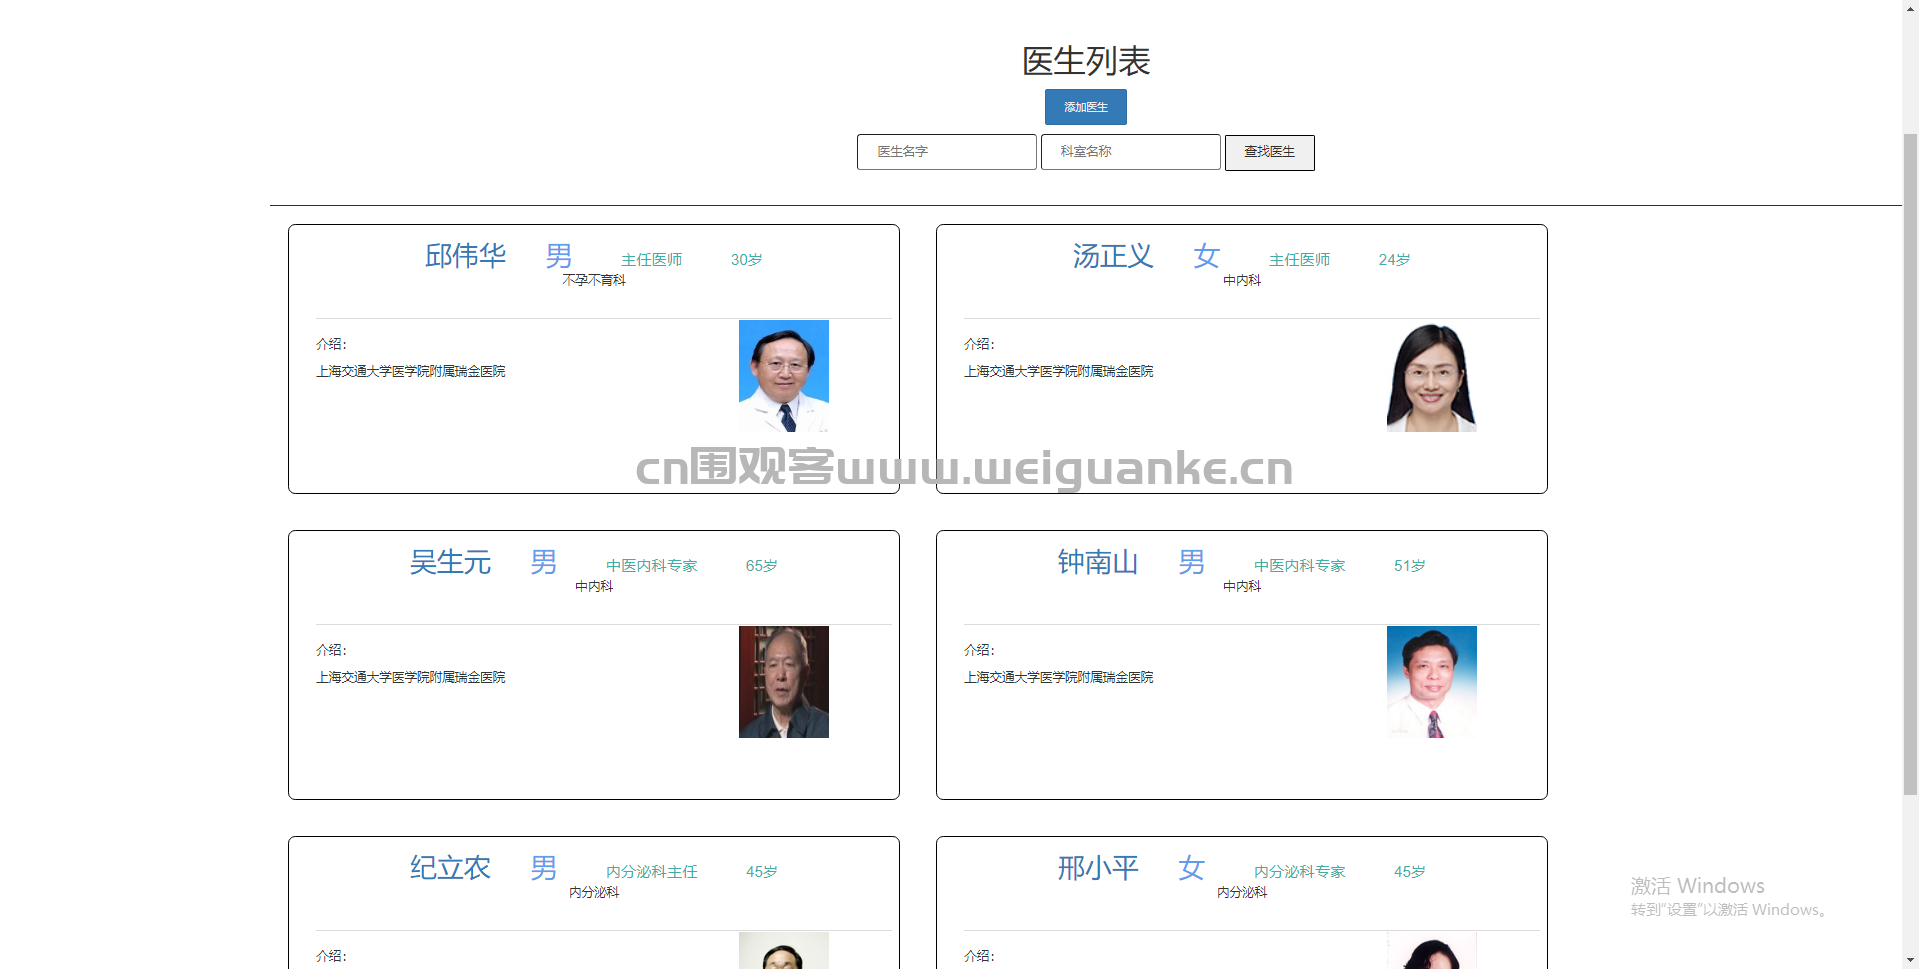This screenshot has height=969, width=1919.
Task: Click gender 男 in 吴生元 card
Action: click(x=544, y=562)
